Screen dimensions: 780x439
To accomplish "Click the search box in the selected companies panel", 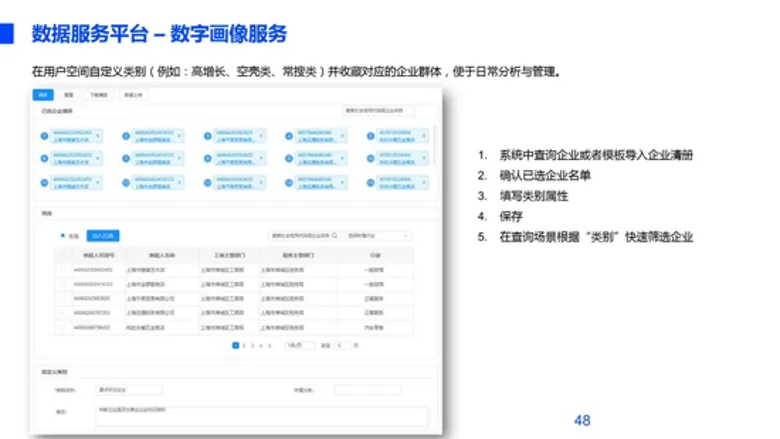I will (x=378, y=110).
